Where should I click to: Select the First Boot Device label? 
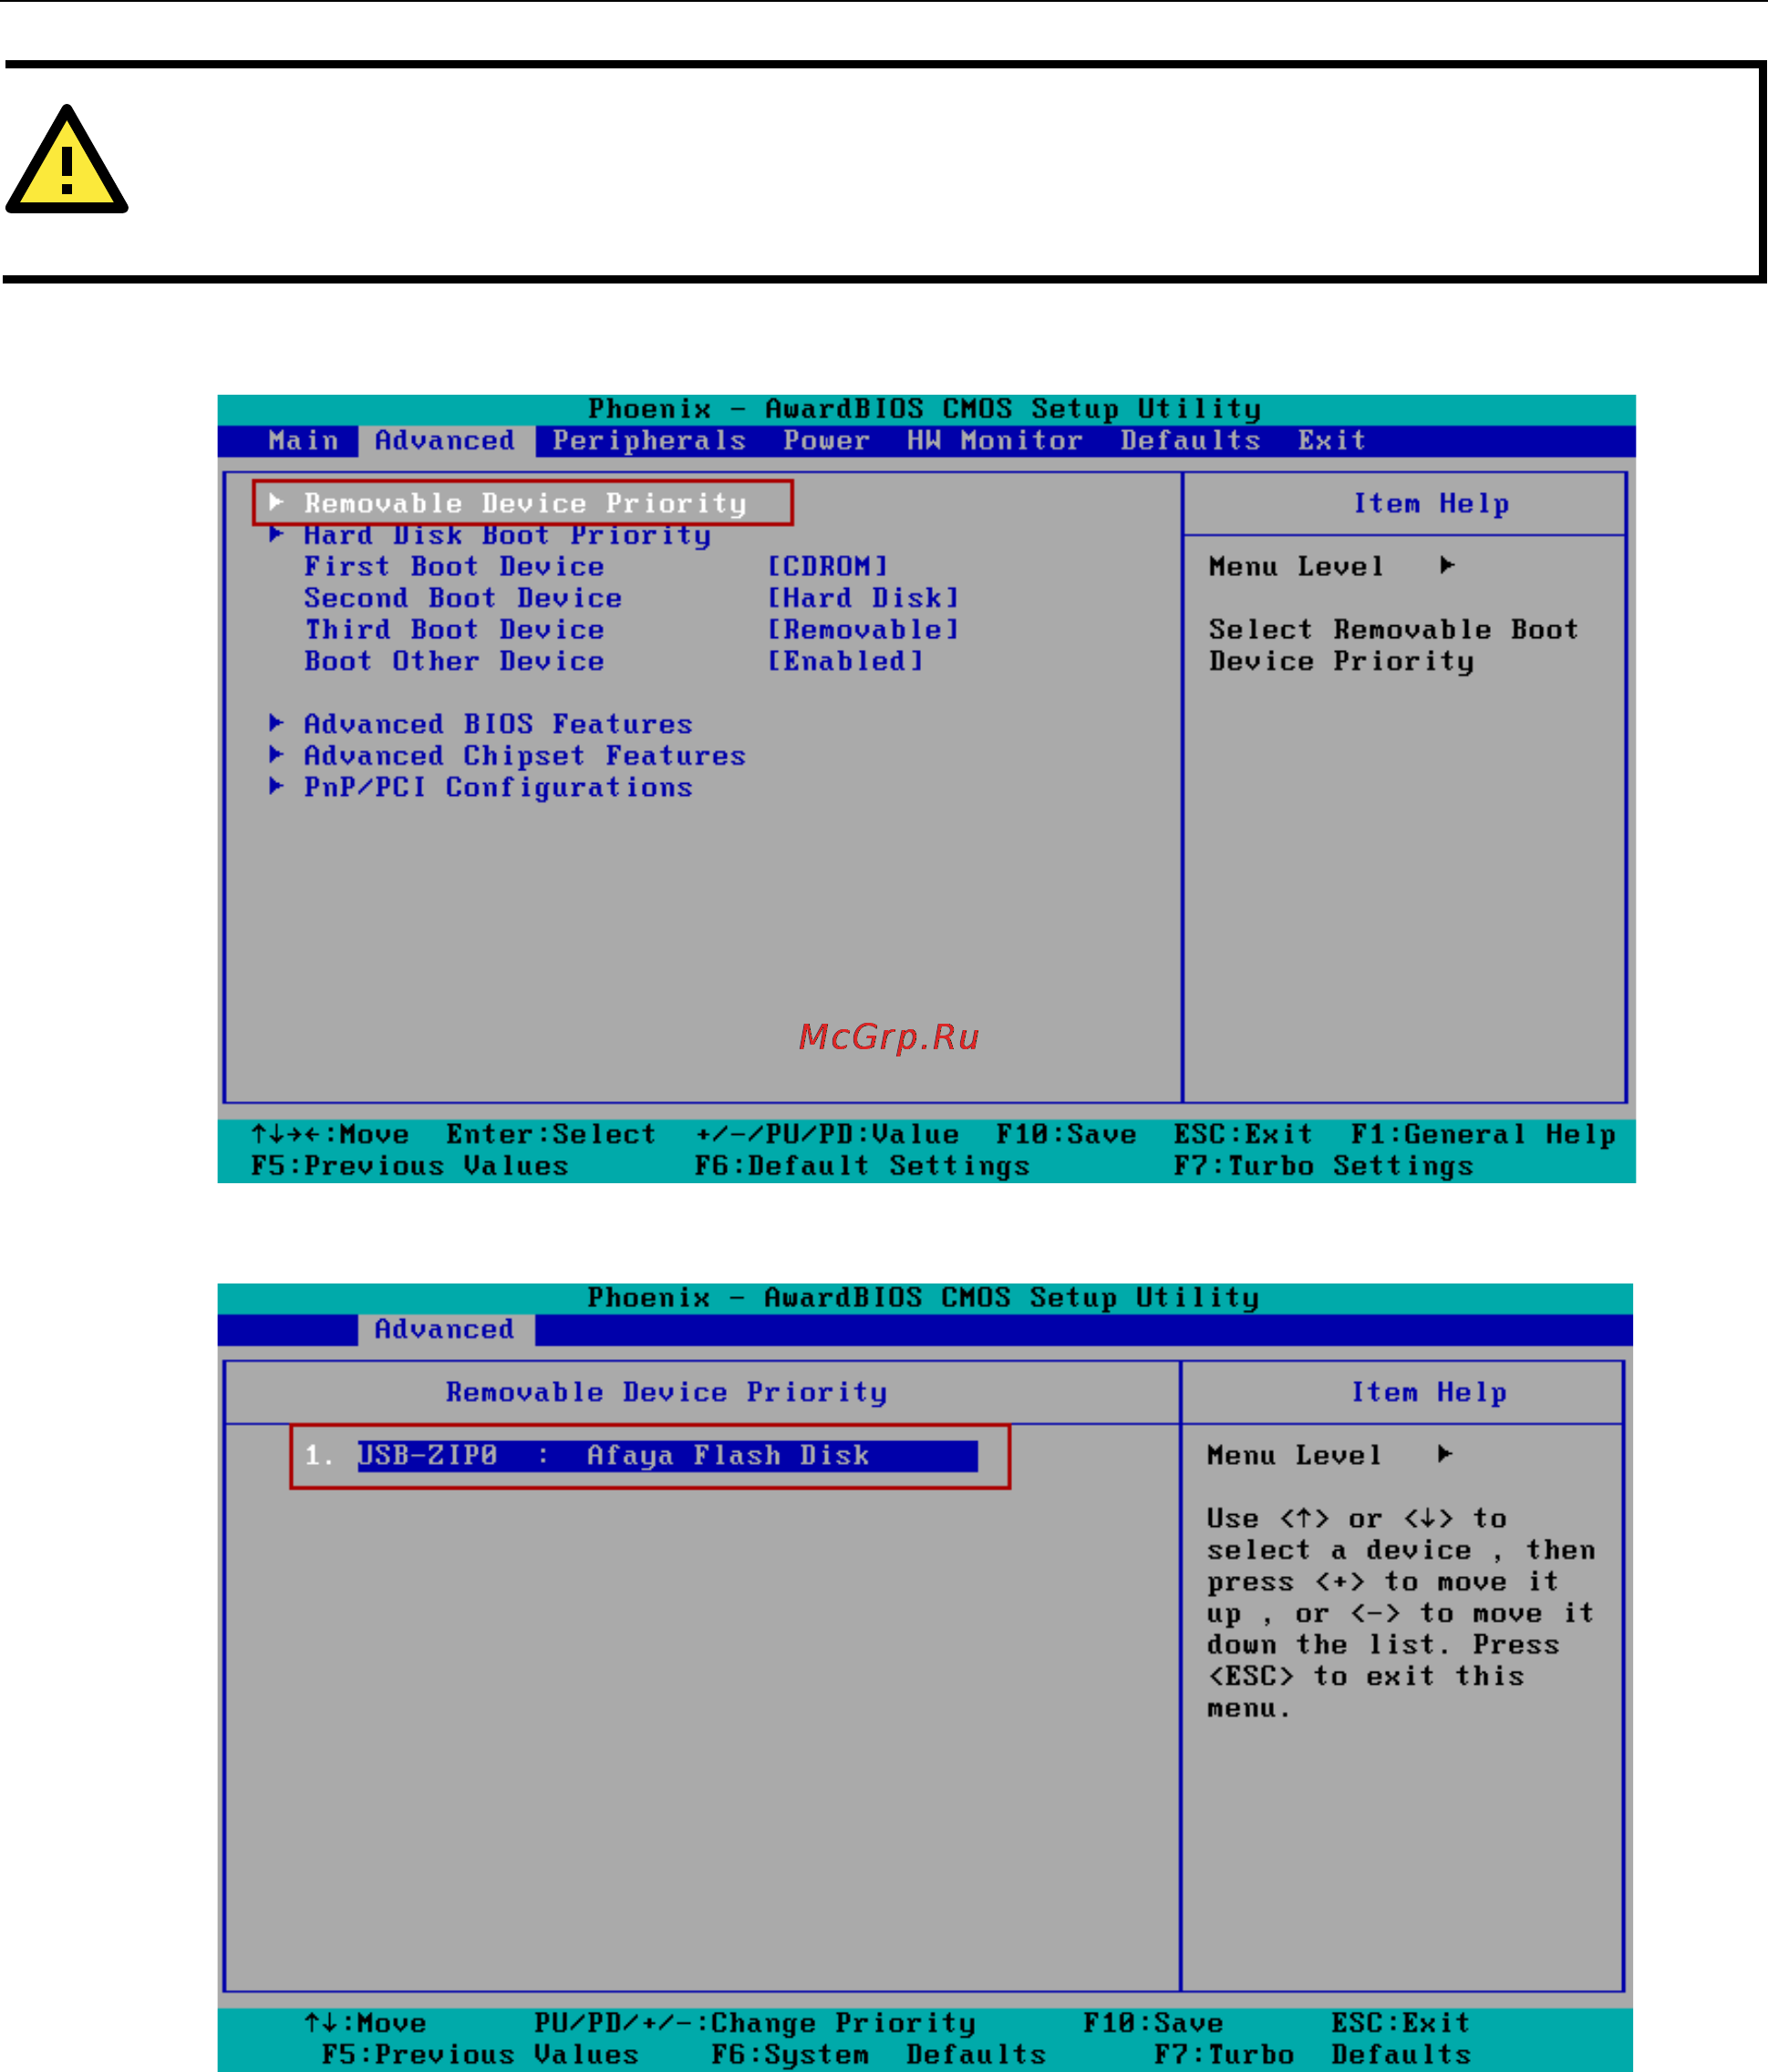(x=454, y=566)
